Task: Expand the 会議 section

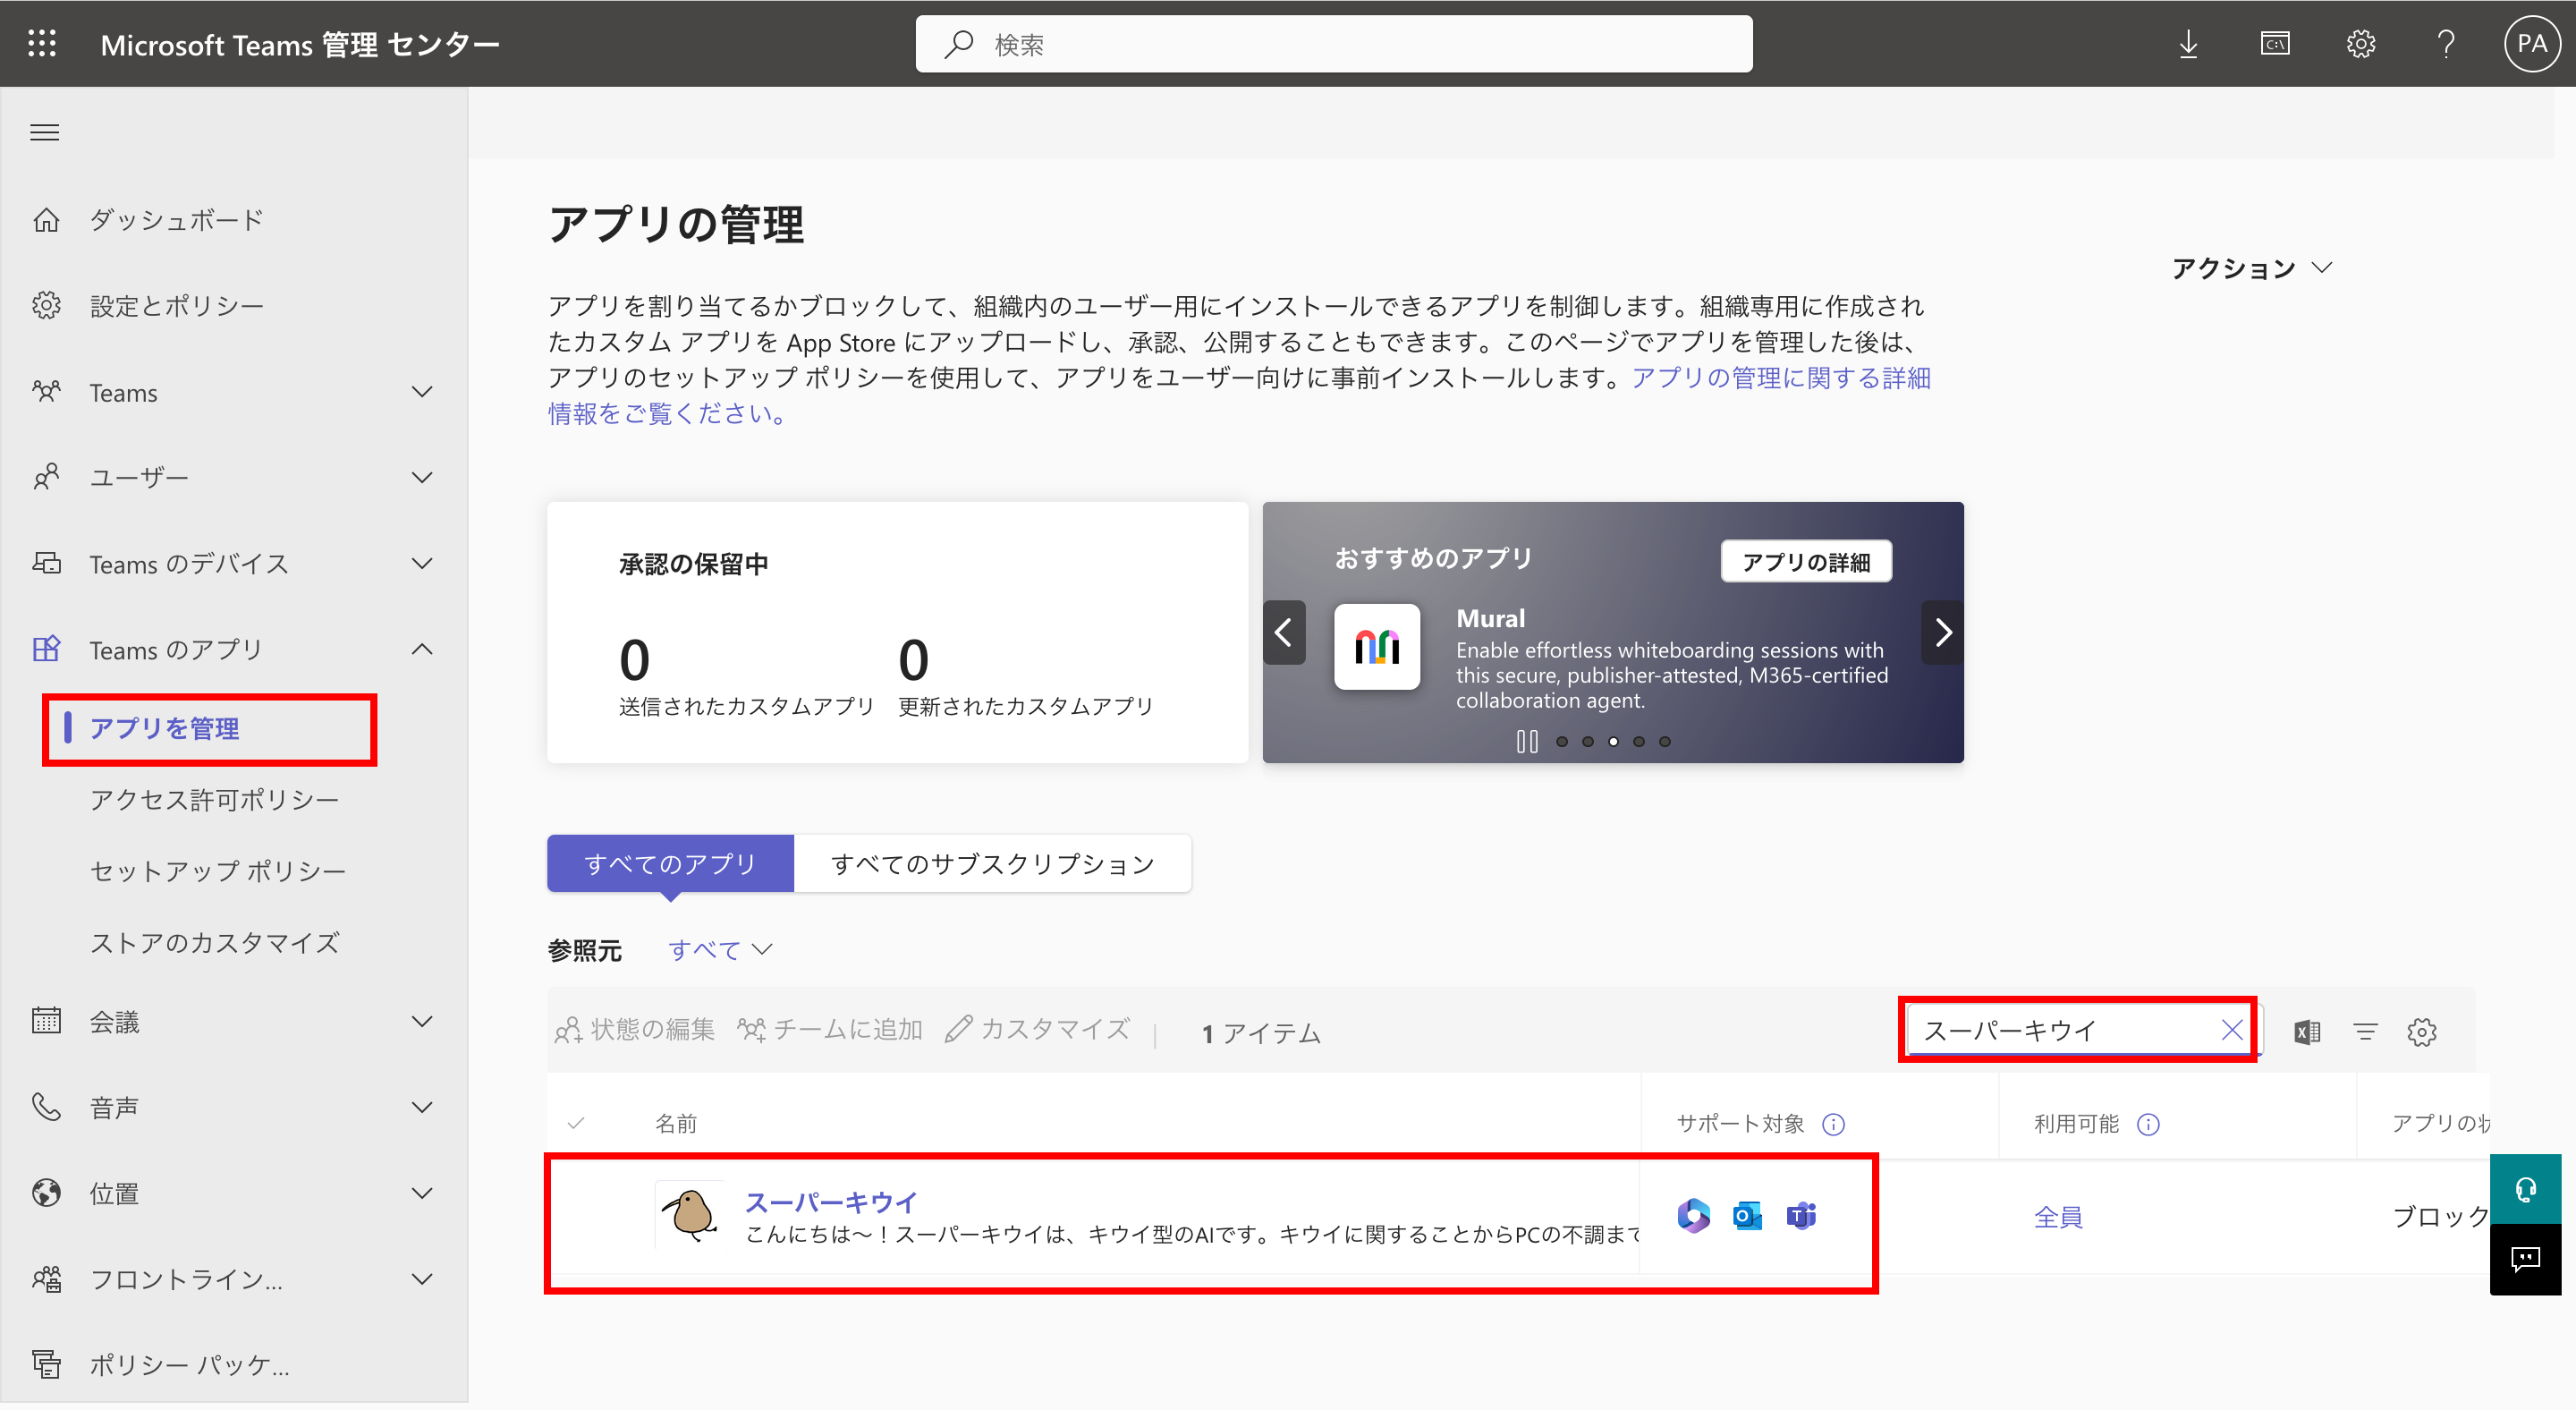Action: pyautogui.click(x=423, y=1021)
